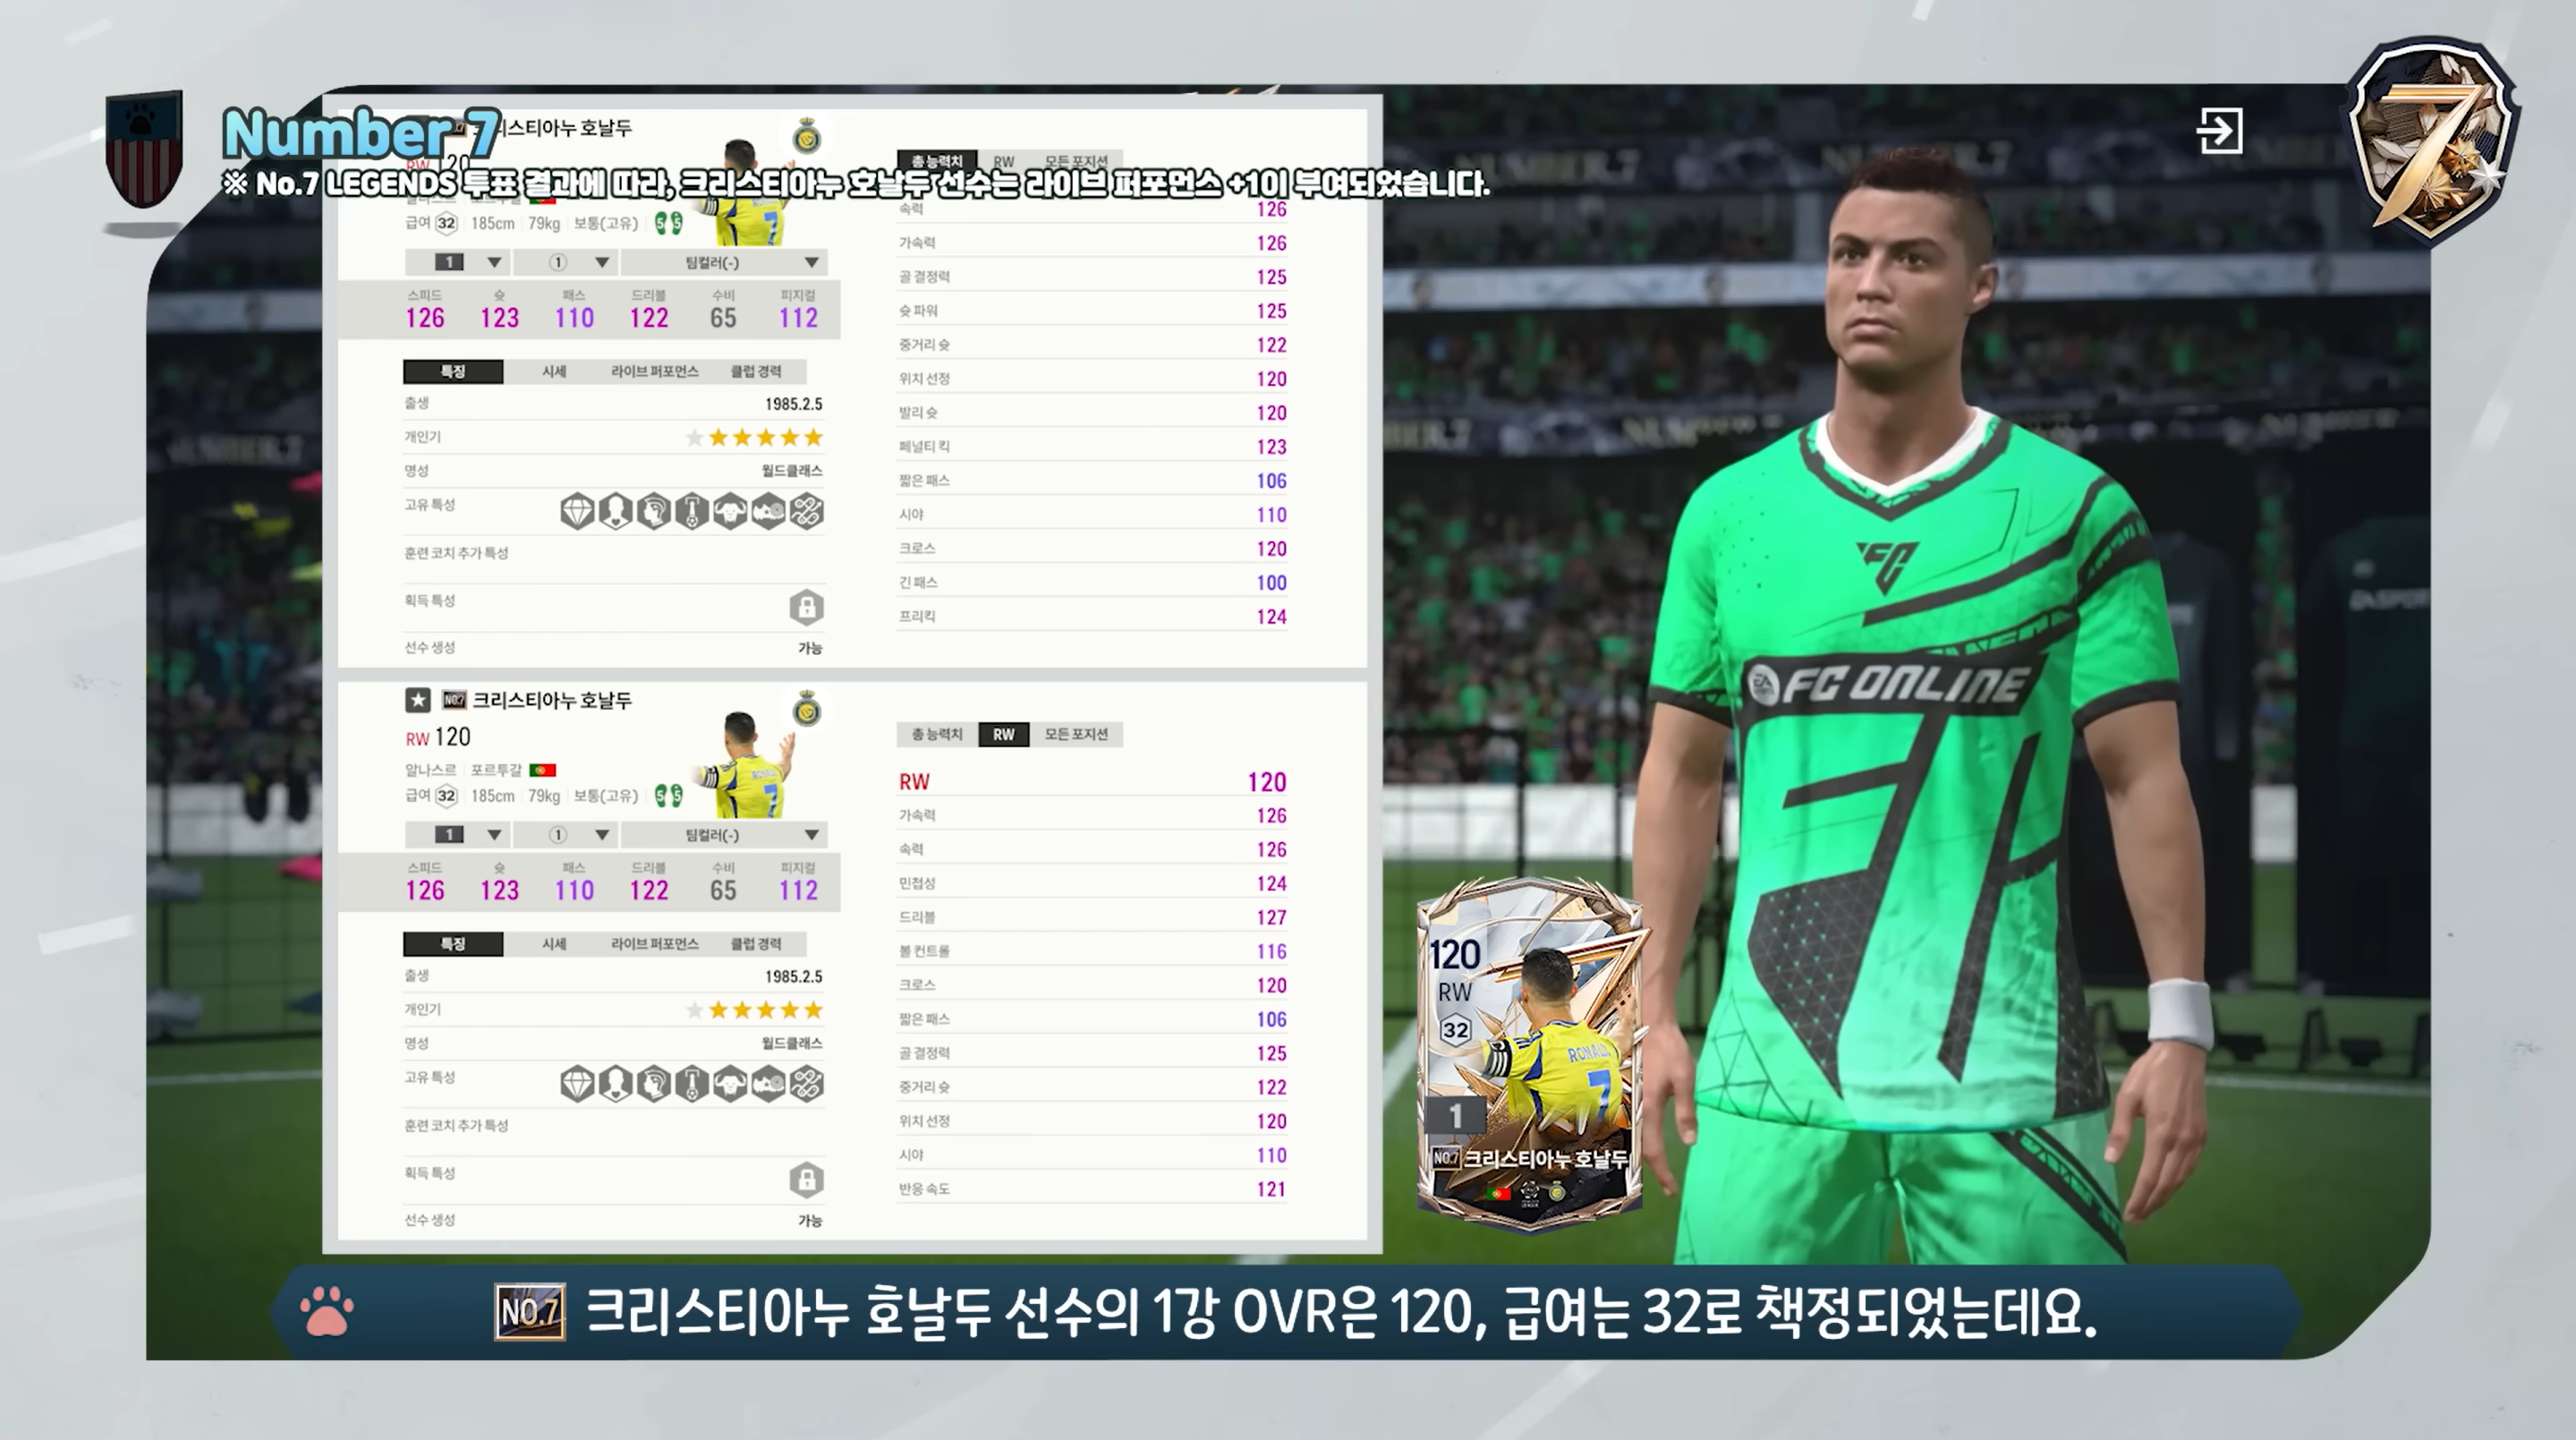Click the crossed-path trait icon in upper panel
The height and width of the screenshot is (1440, 2576).
click(x=806, y=511)
